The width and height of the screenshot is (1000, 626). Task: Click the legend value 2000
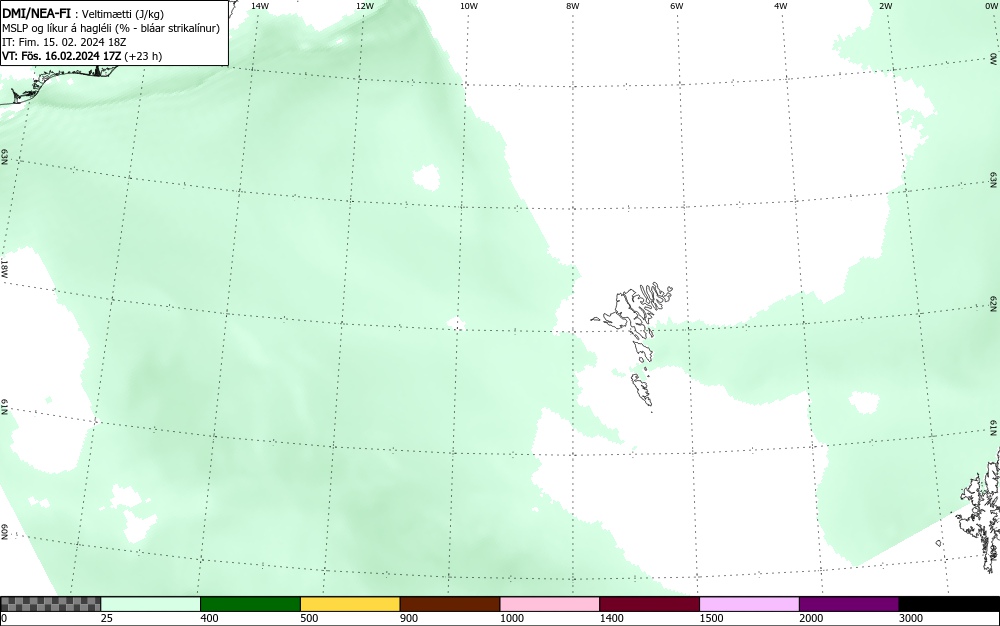811,618
